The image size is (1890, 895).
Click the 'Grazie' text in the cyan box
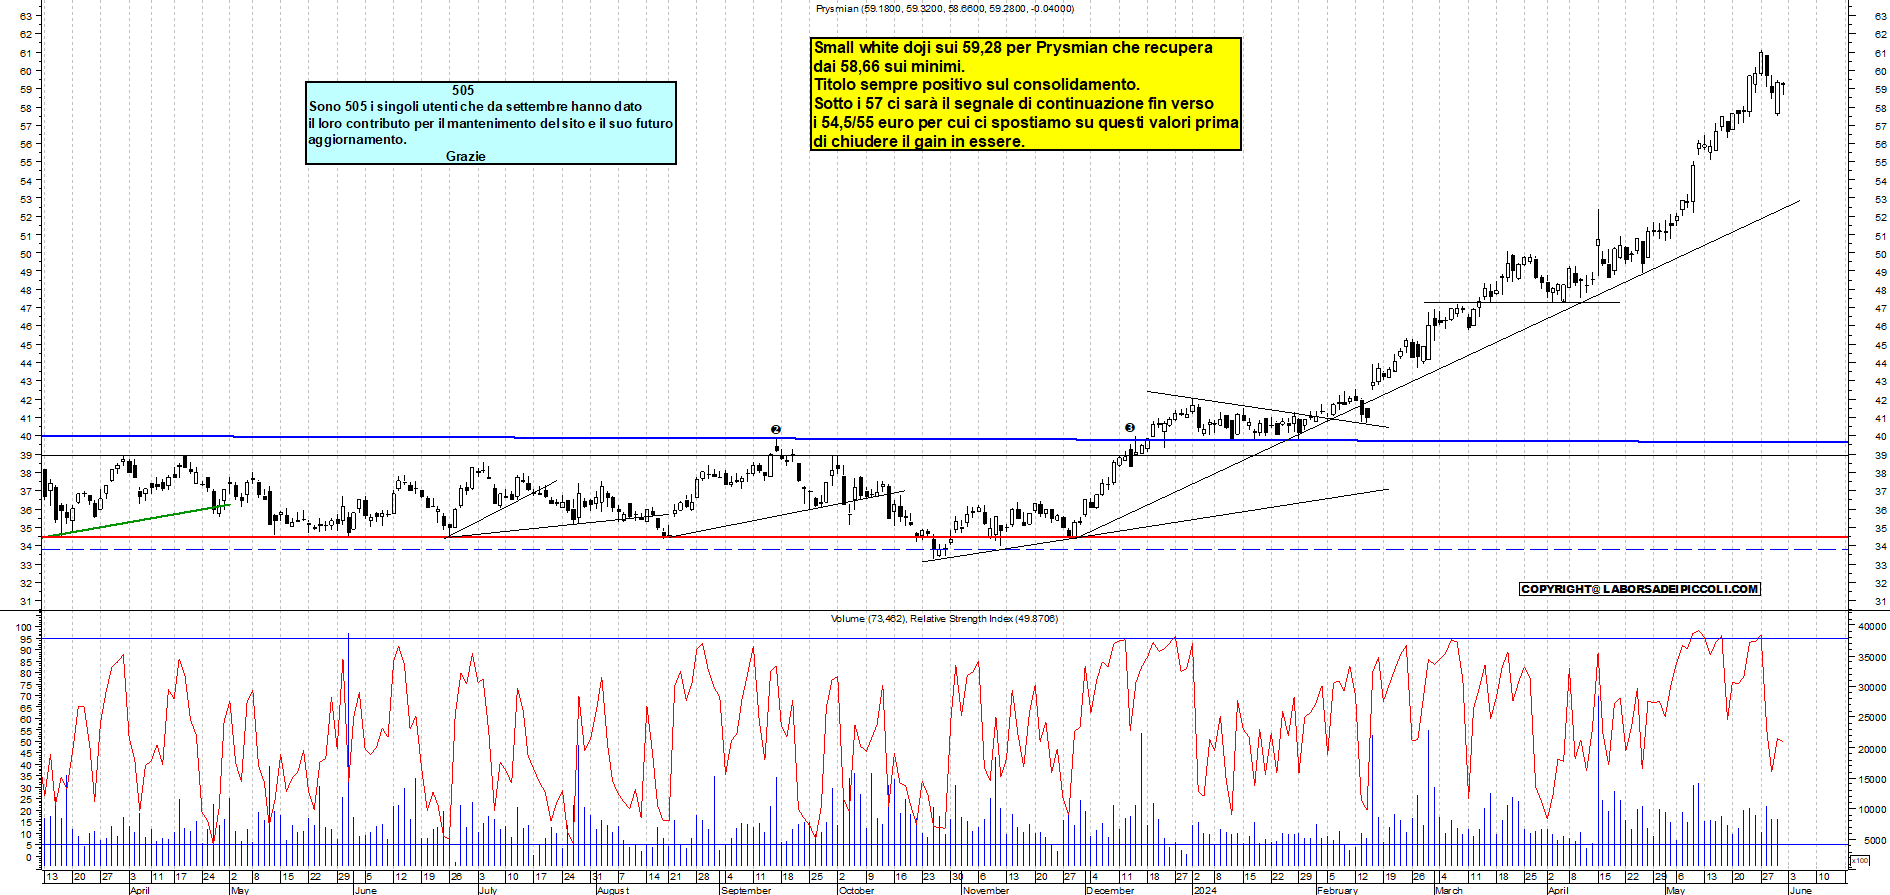466,156
